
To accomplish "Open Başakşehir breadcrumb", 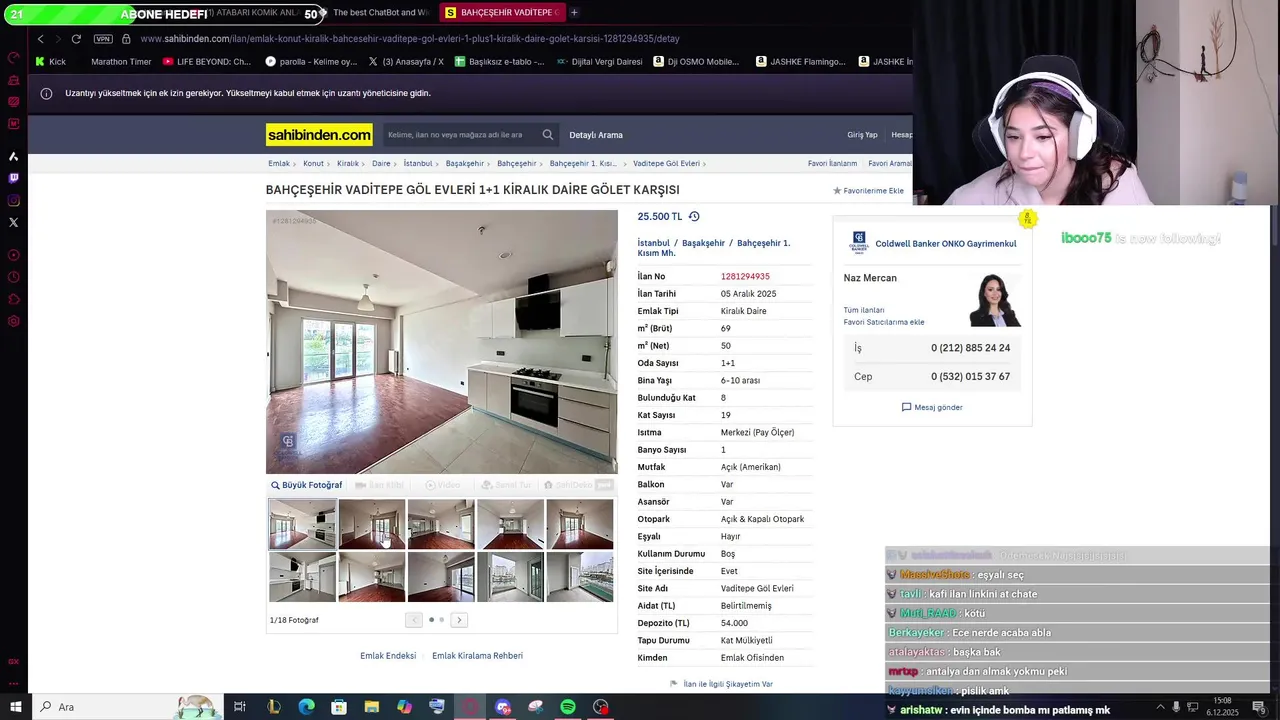I will point(465,163).
